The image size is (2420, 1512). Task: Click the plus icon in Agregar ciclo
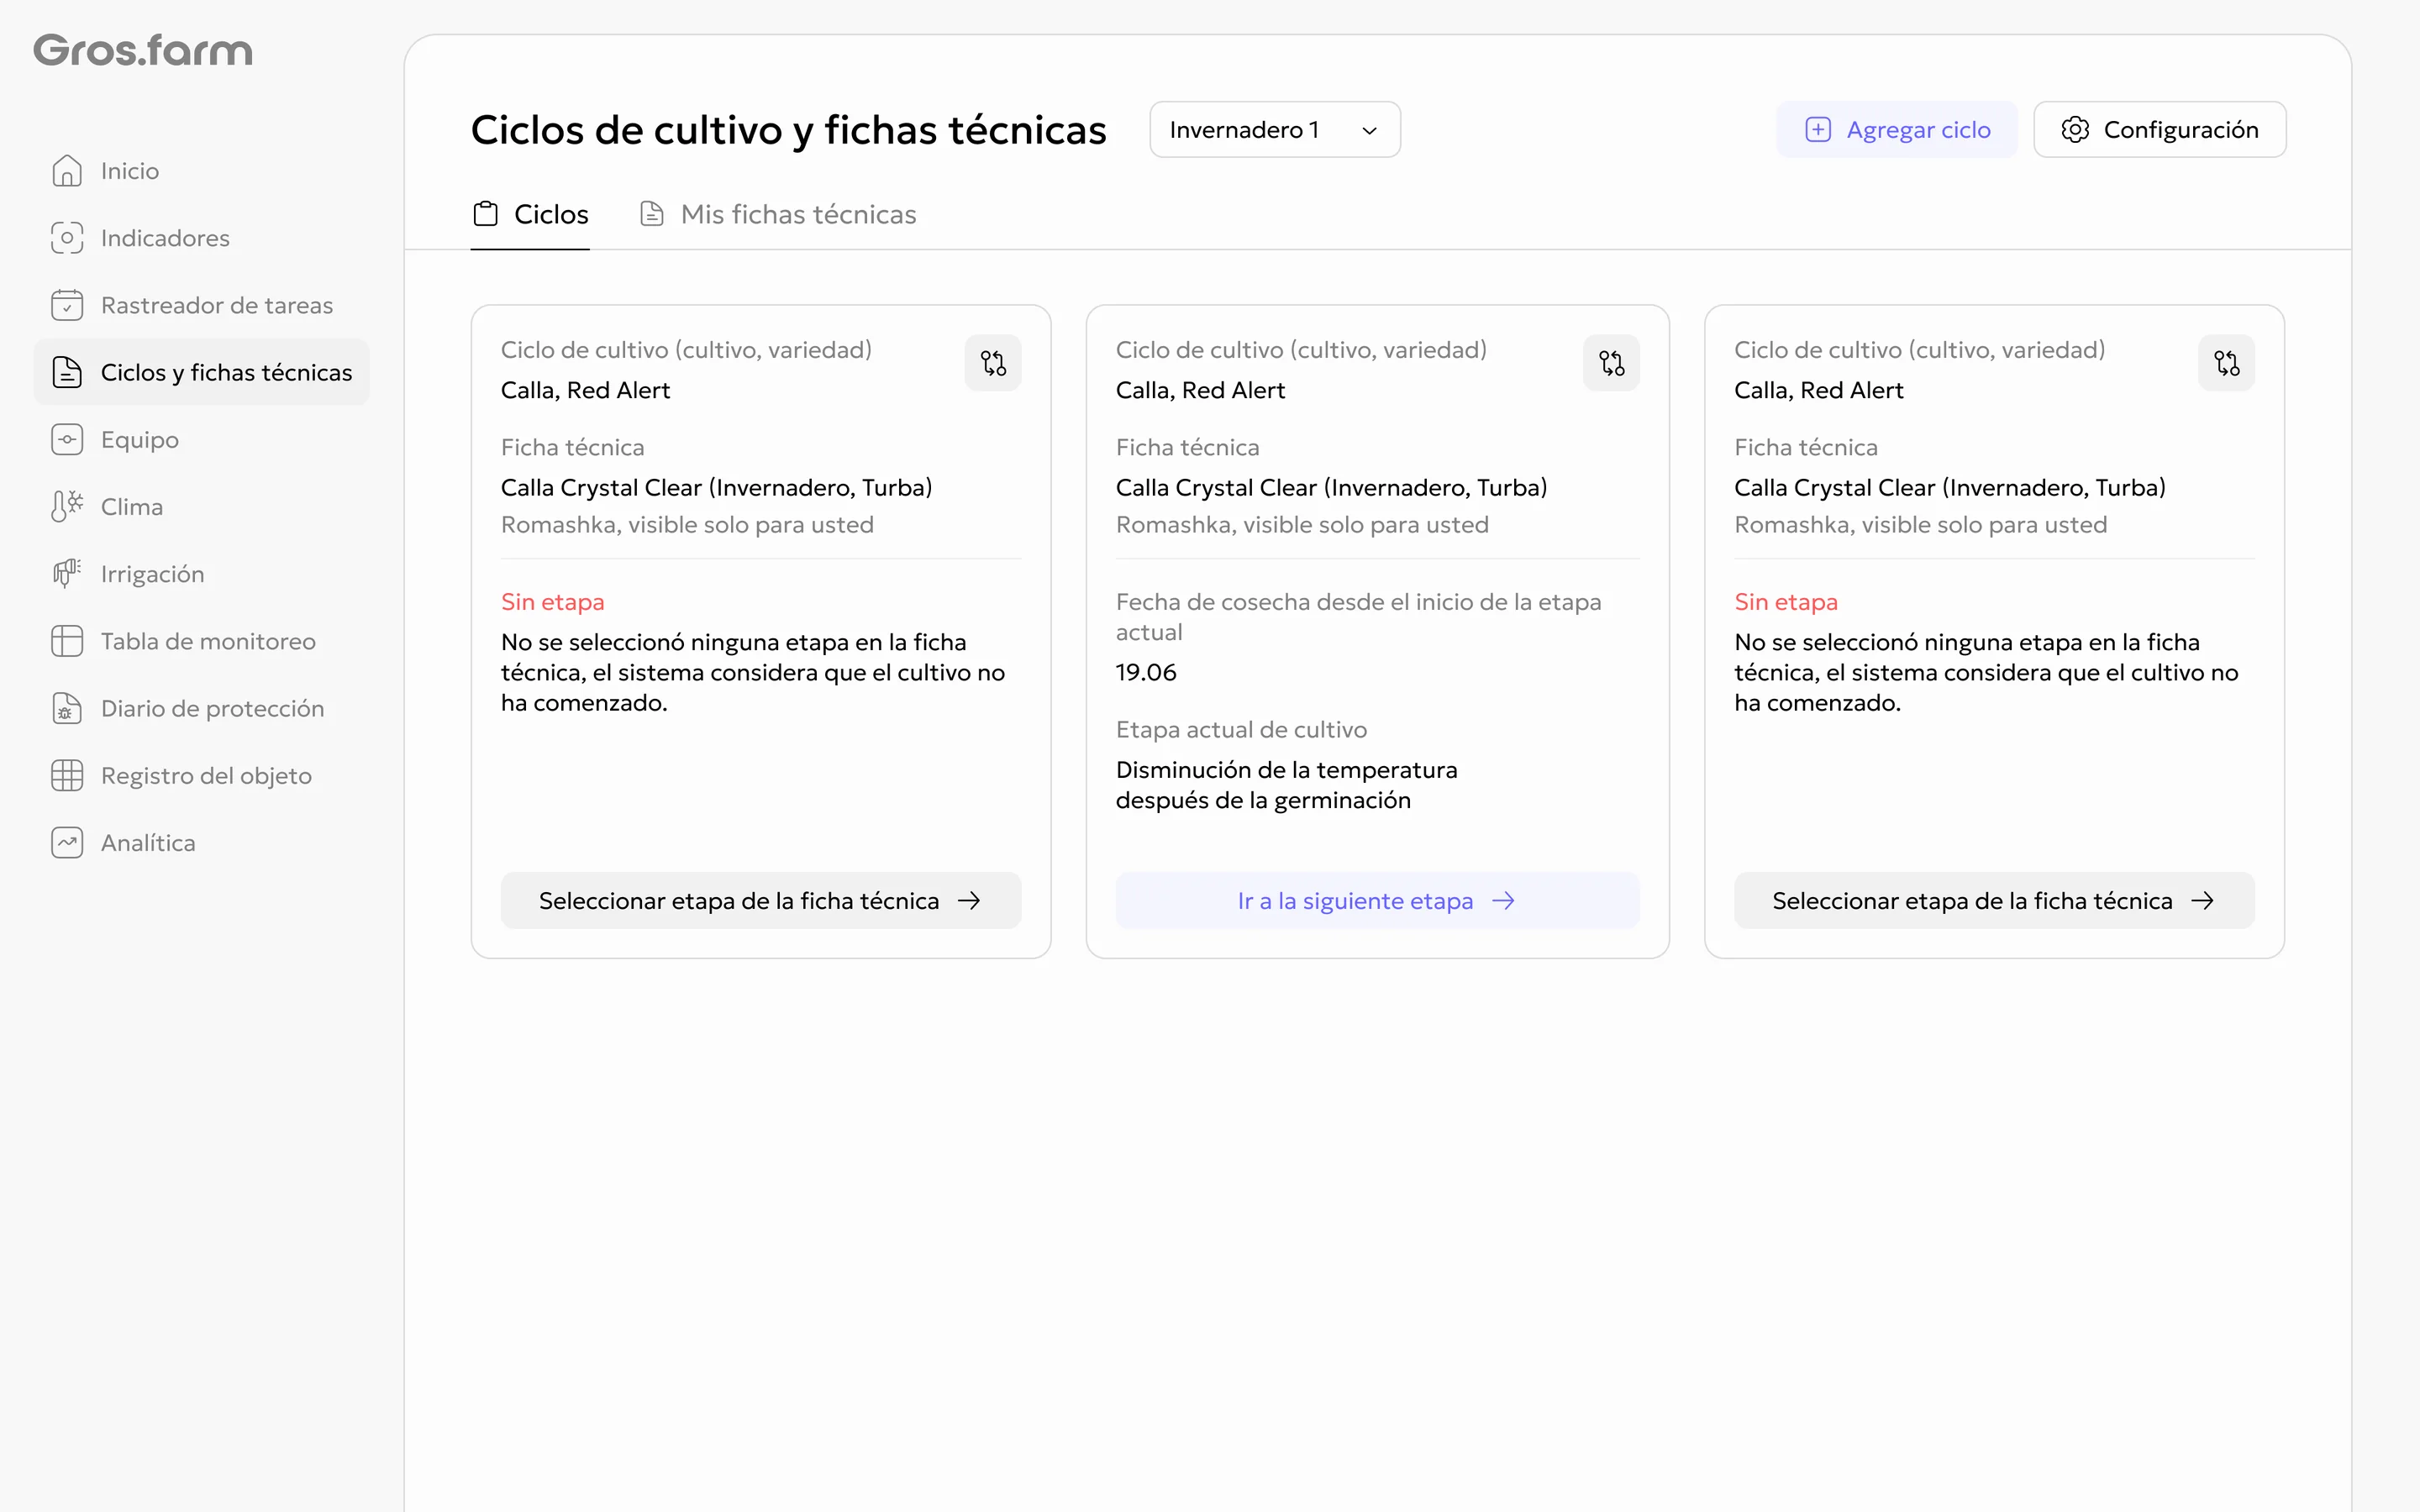point(1817,130)
